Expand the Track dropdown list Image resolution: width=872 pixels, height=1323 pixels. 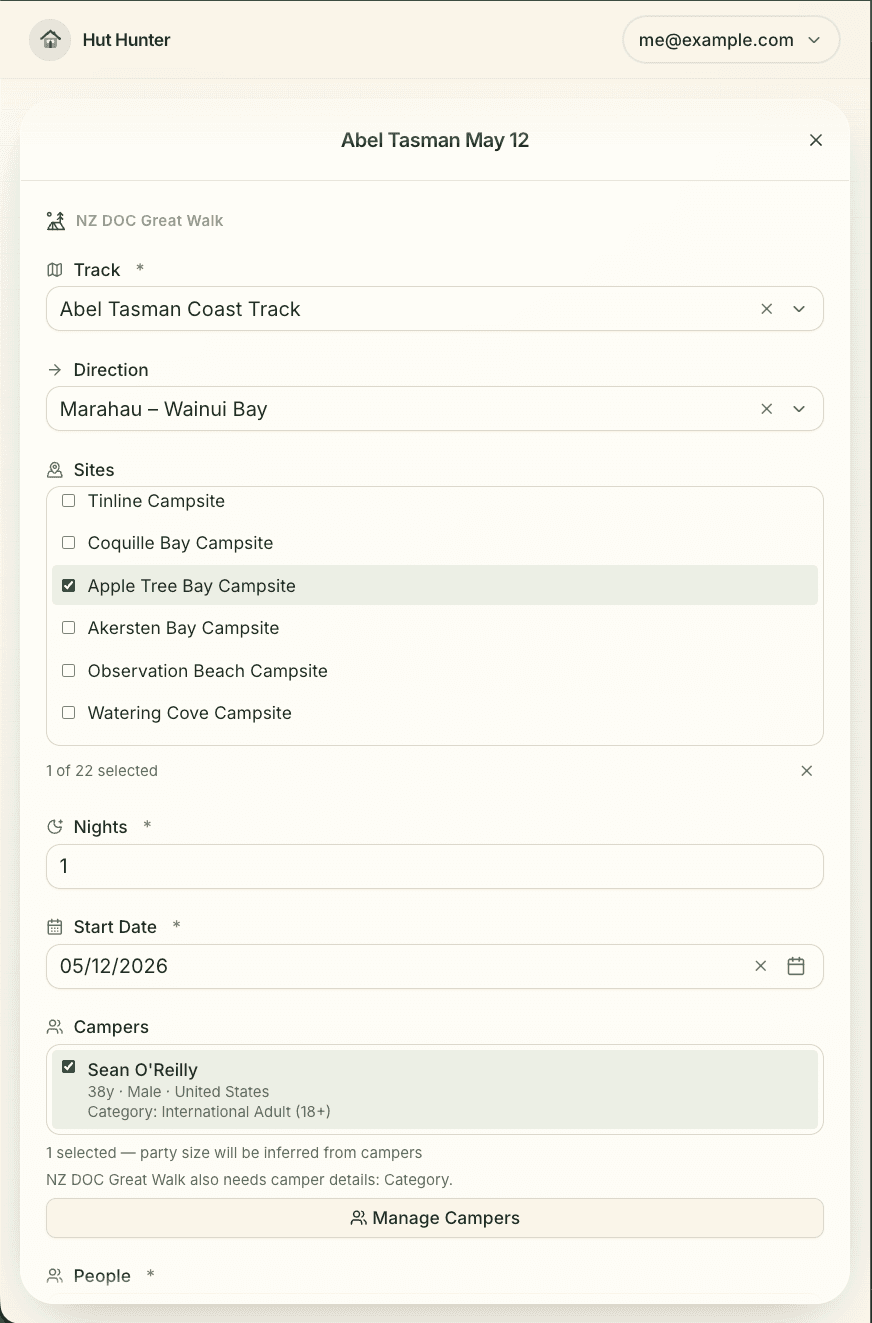[799, 309]
